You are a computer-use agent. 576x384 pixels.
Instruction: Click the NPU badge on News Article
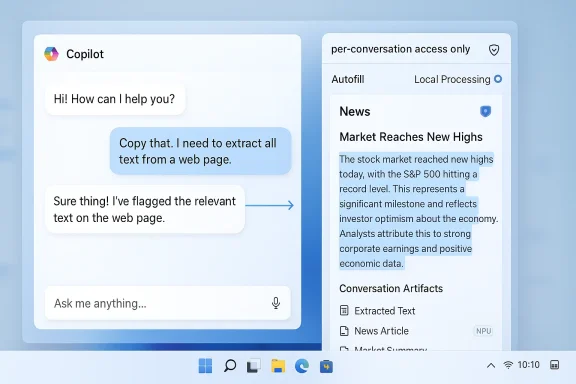click(x=483, y=331)
